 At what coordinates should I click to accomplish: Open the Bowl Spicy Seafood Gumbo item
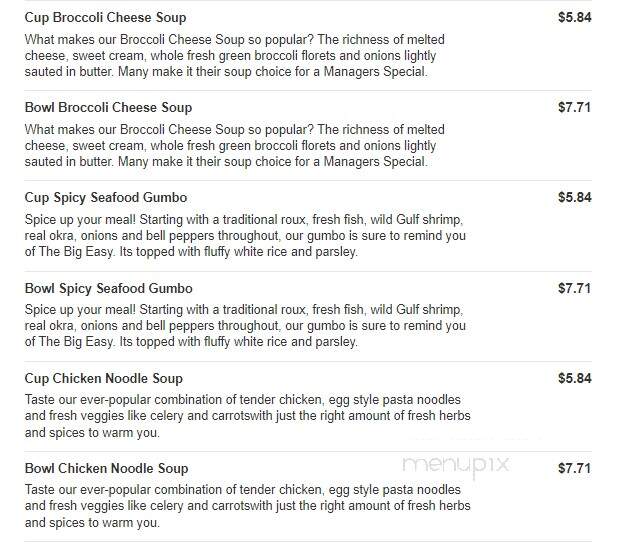pyautogui.click(x=109, y=289)
